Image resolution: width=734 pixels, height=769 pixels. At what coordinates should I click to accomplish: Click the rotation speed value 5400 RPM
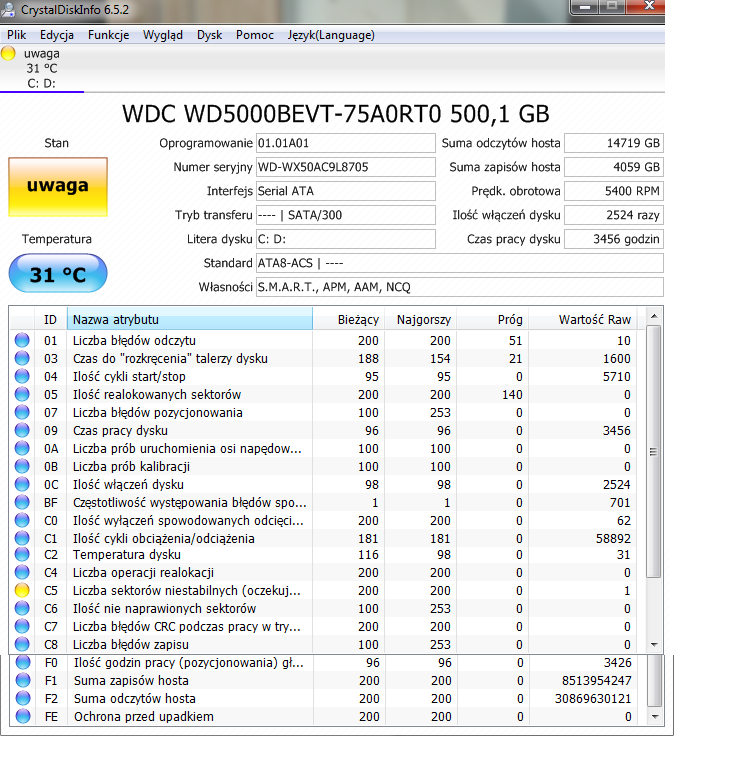[x=614, y=191]
